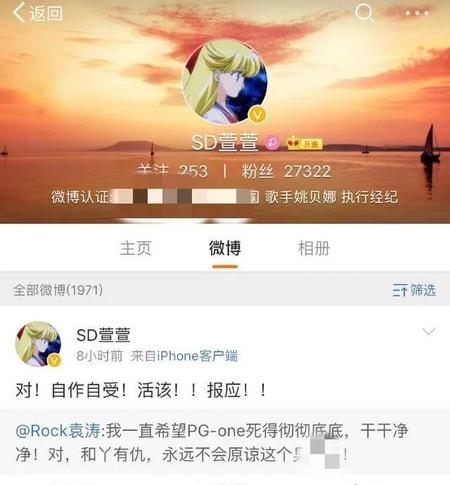Open the following count 253

tap(173, 171)
